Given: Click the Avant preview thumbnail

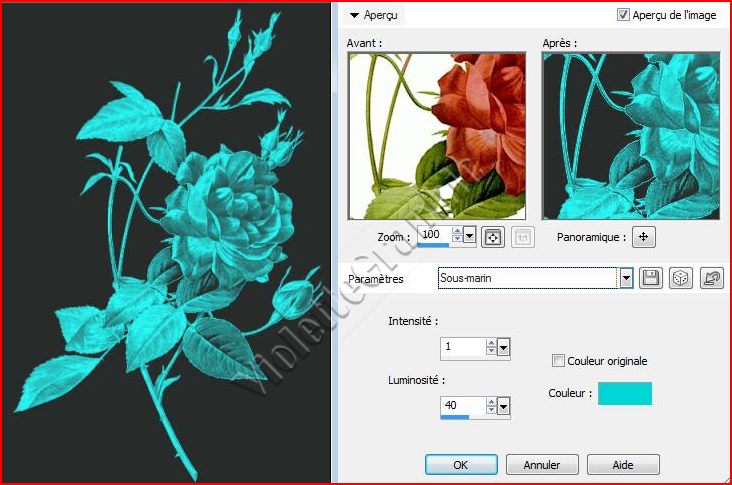Looking at the screenshot, I should pos(436,136).
